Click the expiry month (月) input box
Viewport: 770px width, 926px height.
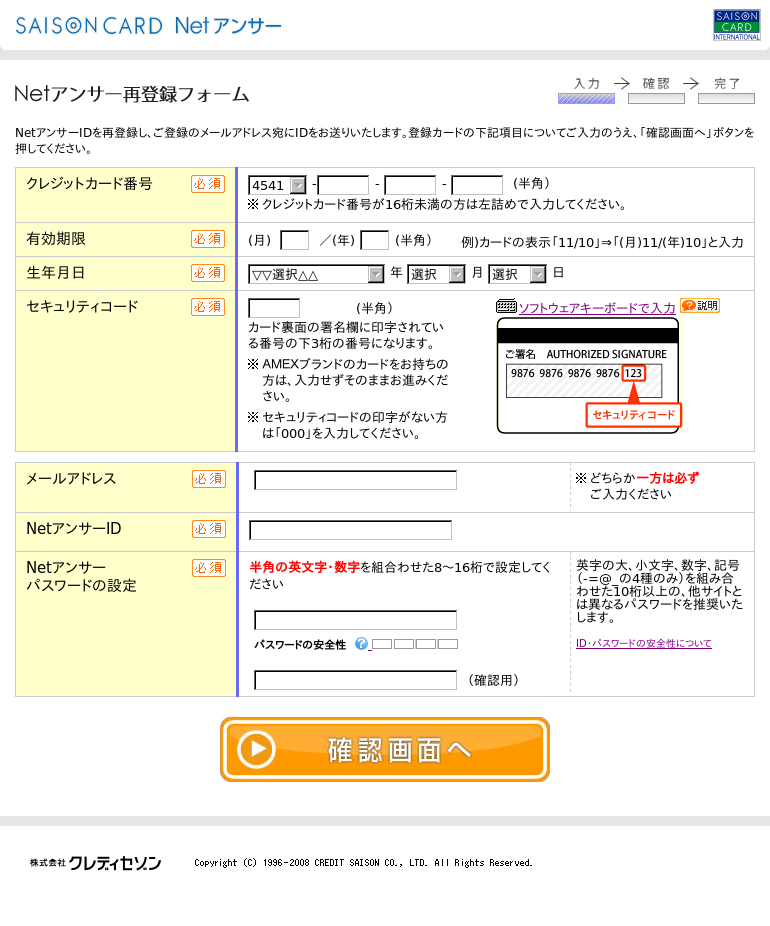[294, 240]
